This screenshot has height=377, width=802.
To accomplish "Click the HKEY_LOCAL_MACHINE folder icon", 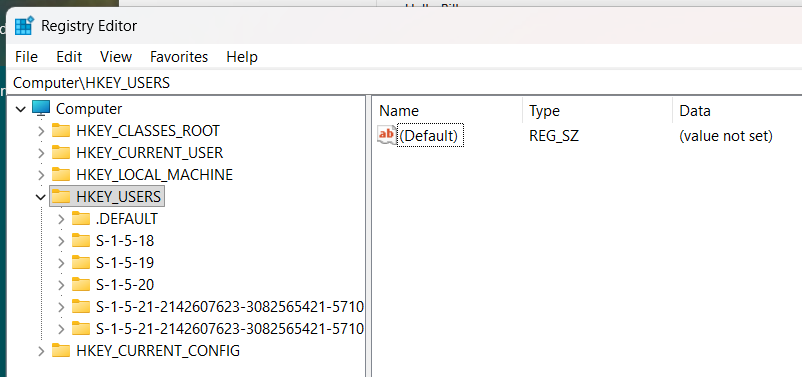I will coord(61,174).
